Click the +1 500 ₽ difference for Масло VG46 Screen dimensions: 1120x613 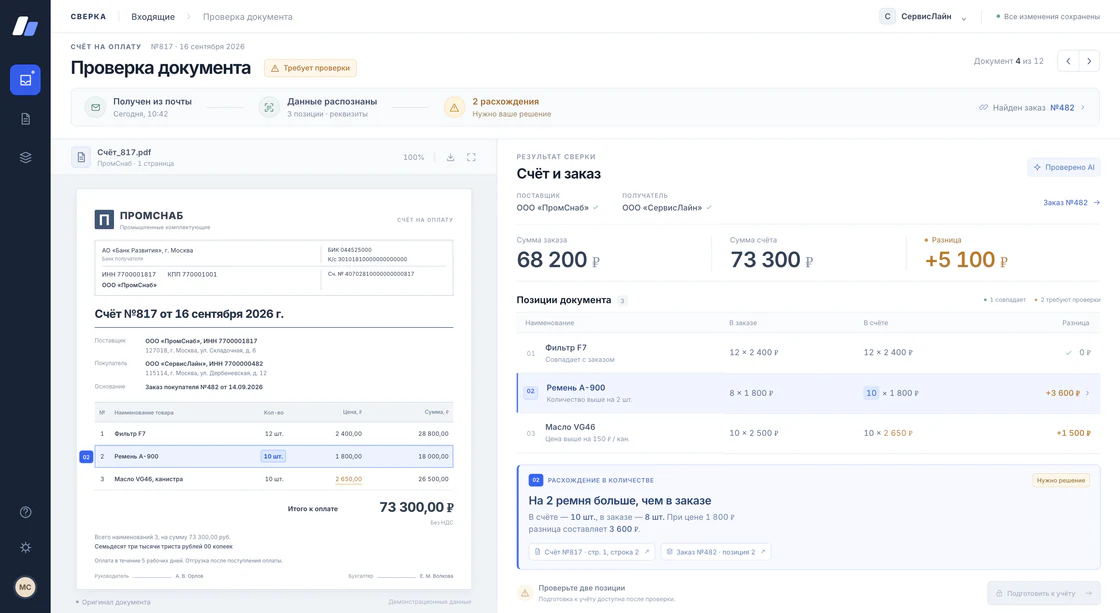coord(1074,433)
